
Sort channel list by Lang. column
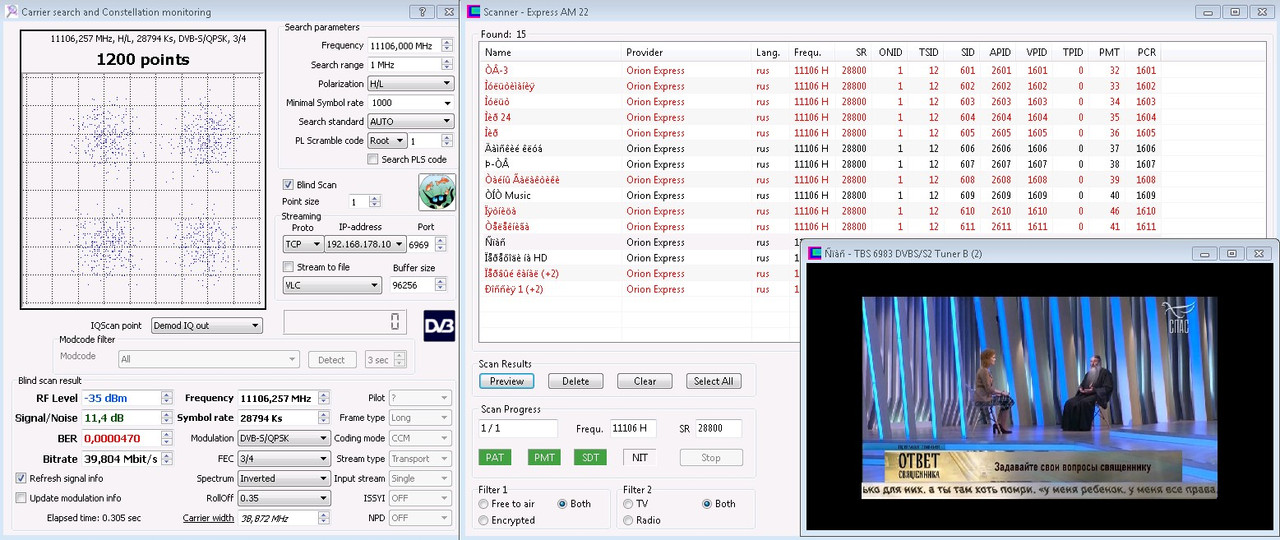coord(769,53)
